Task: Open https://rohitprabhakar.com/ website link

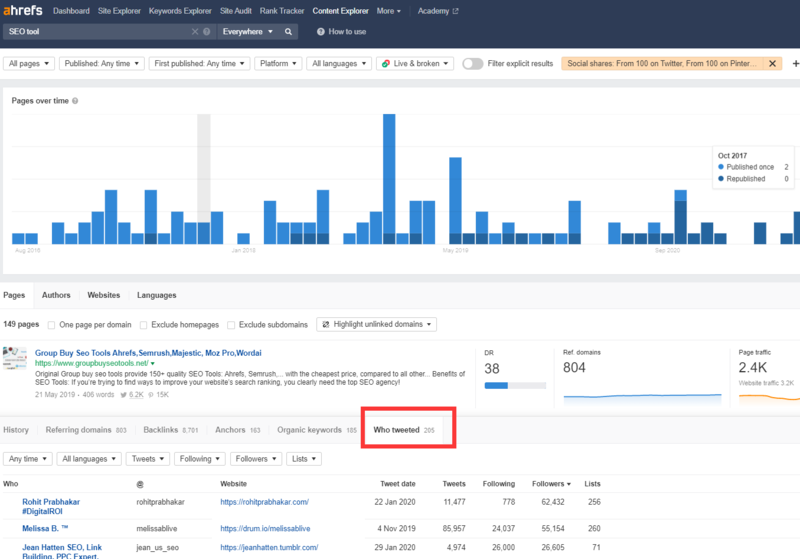Action: [x=264, y=502]
